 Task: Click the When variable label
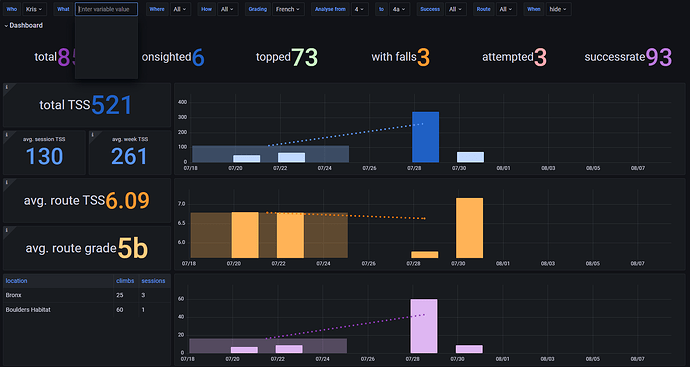534,9
